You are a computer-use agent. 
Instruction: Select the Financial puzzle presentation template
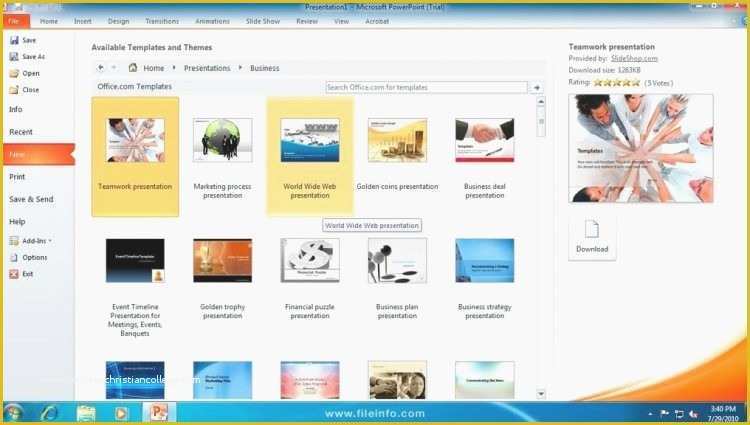310,280
